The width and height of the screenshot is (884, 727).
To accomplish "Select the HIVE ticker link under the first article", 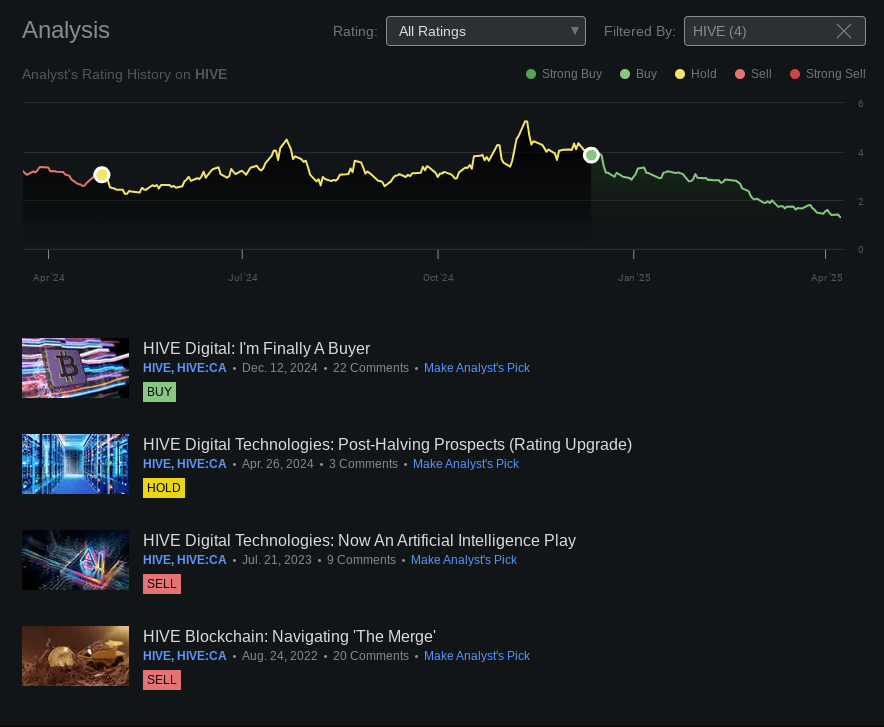I will tap(156, 368).
